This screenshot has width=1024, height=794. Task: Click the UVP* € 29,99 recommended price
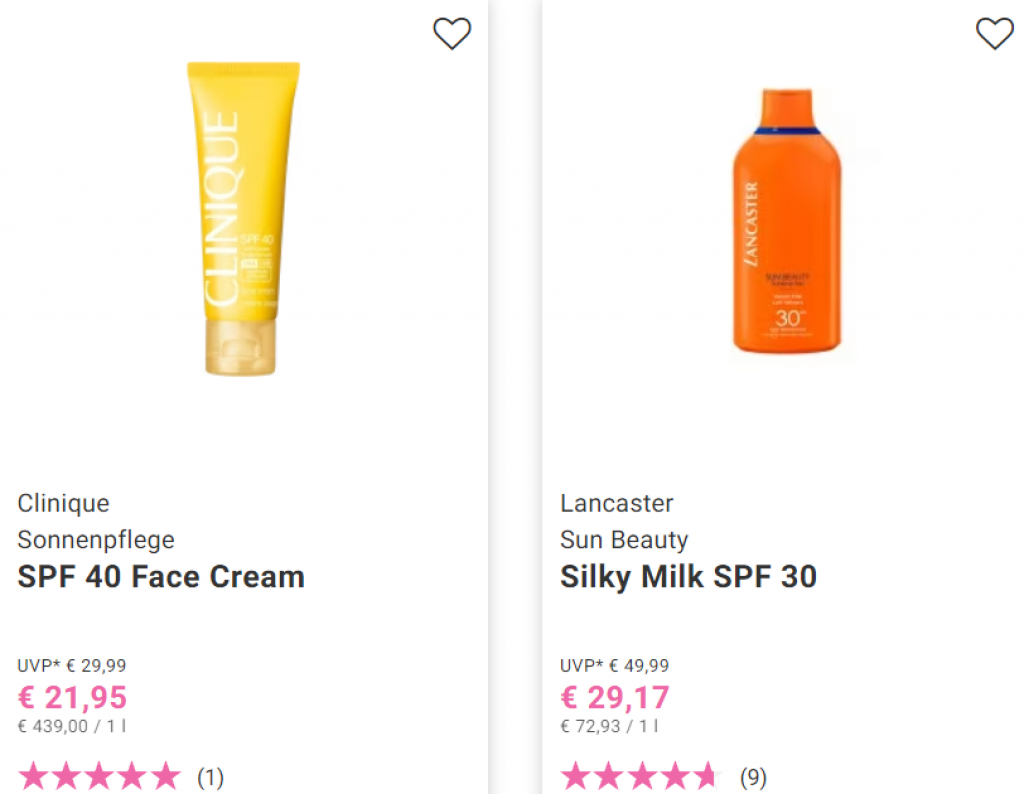72,665
